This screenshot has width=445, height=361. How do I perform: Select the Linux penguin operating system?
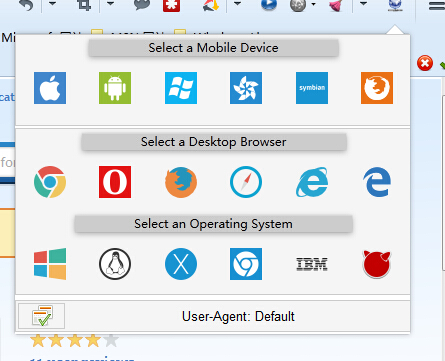tap(115, 264)
